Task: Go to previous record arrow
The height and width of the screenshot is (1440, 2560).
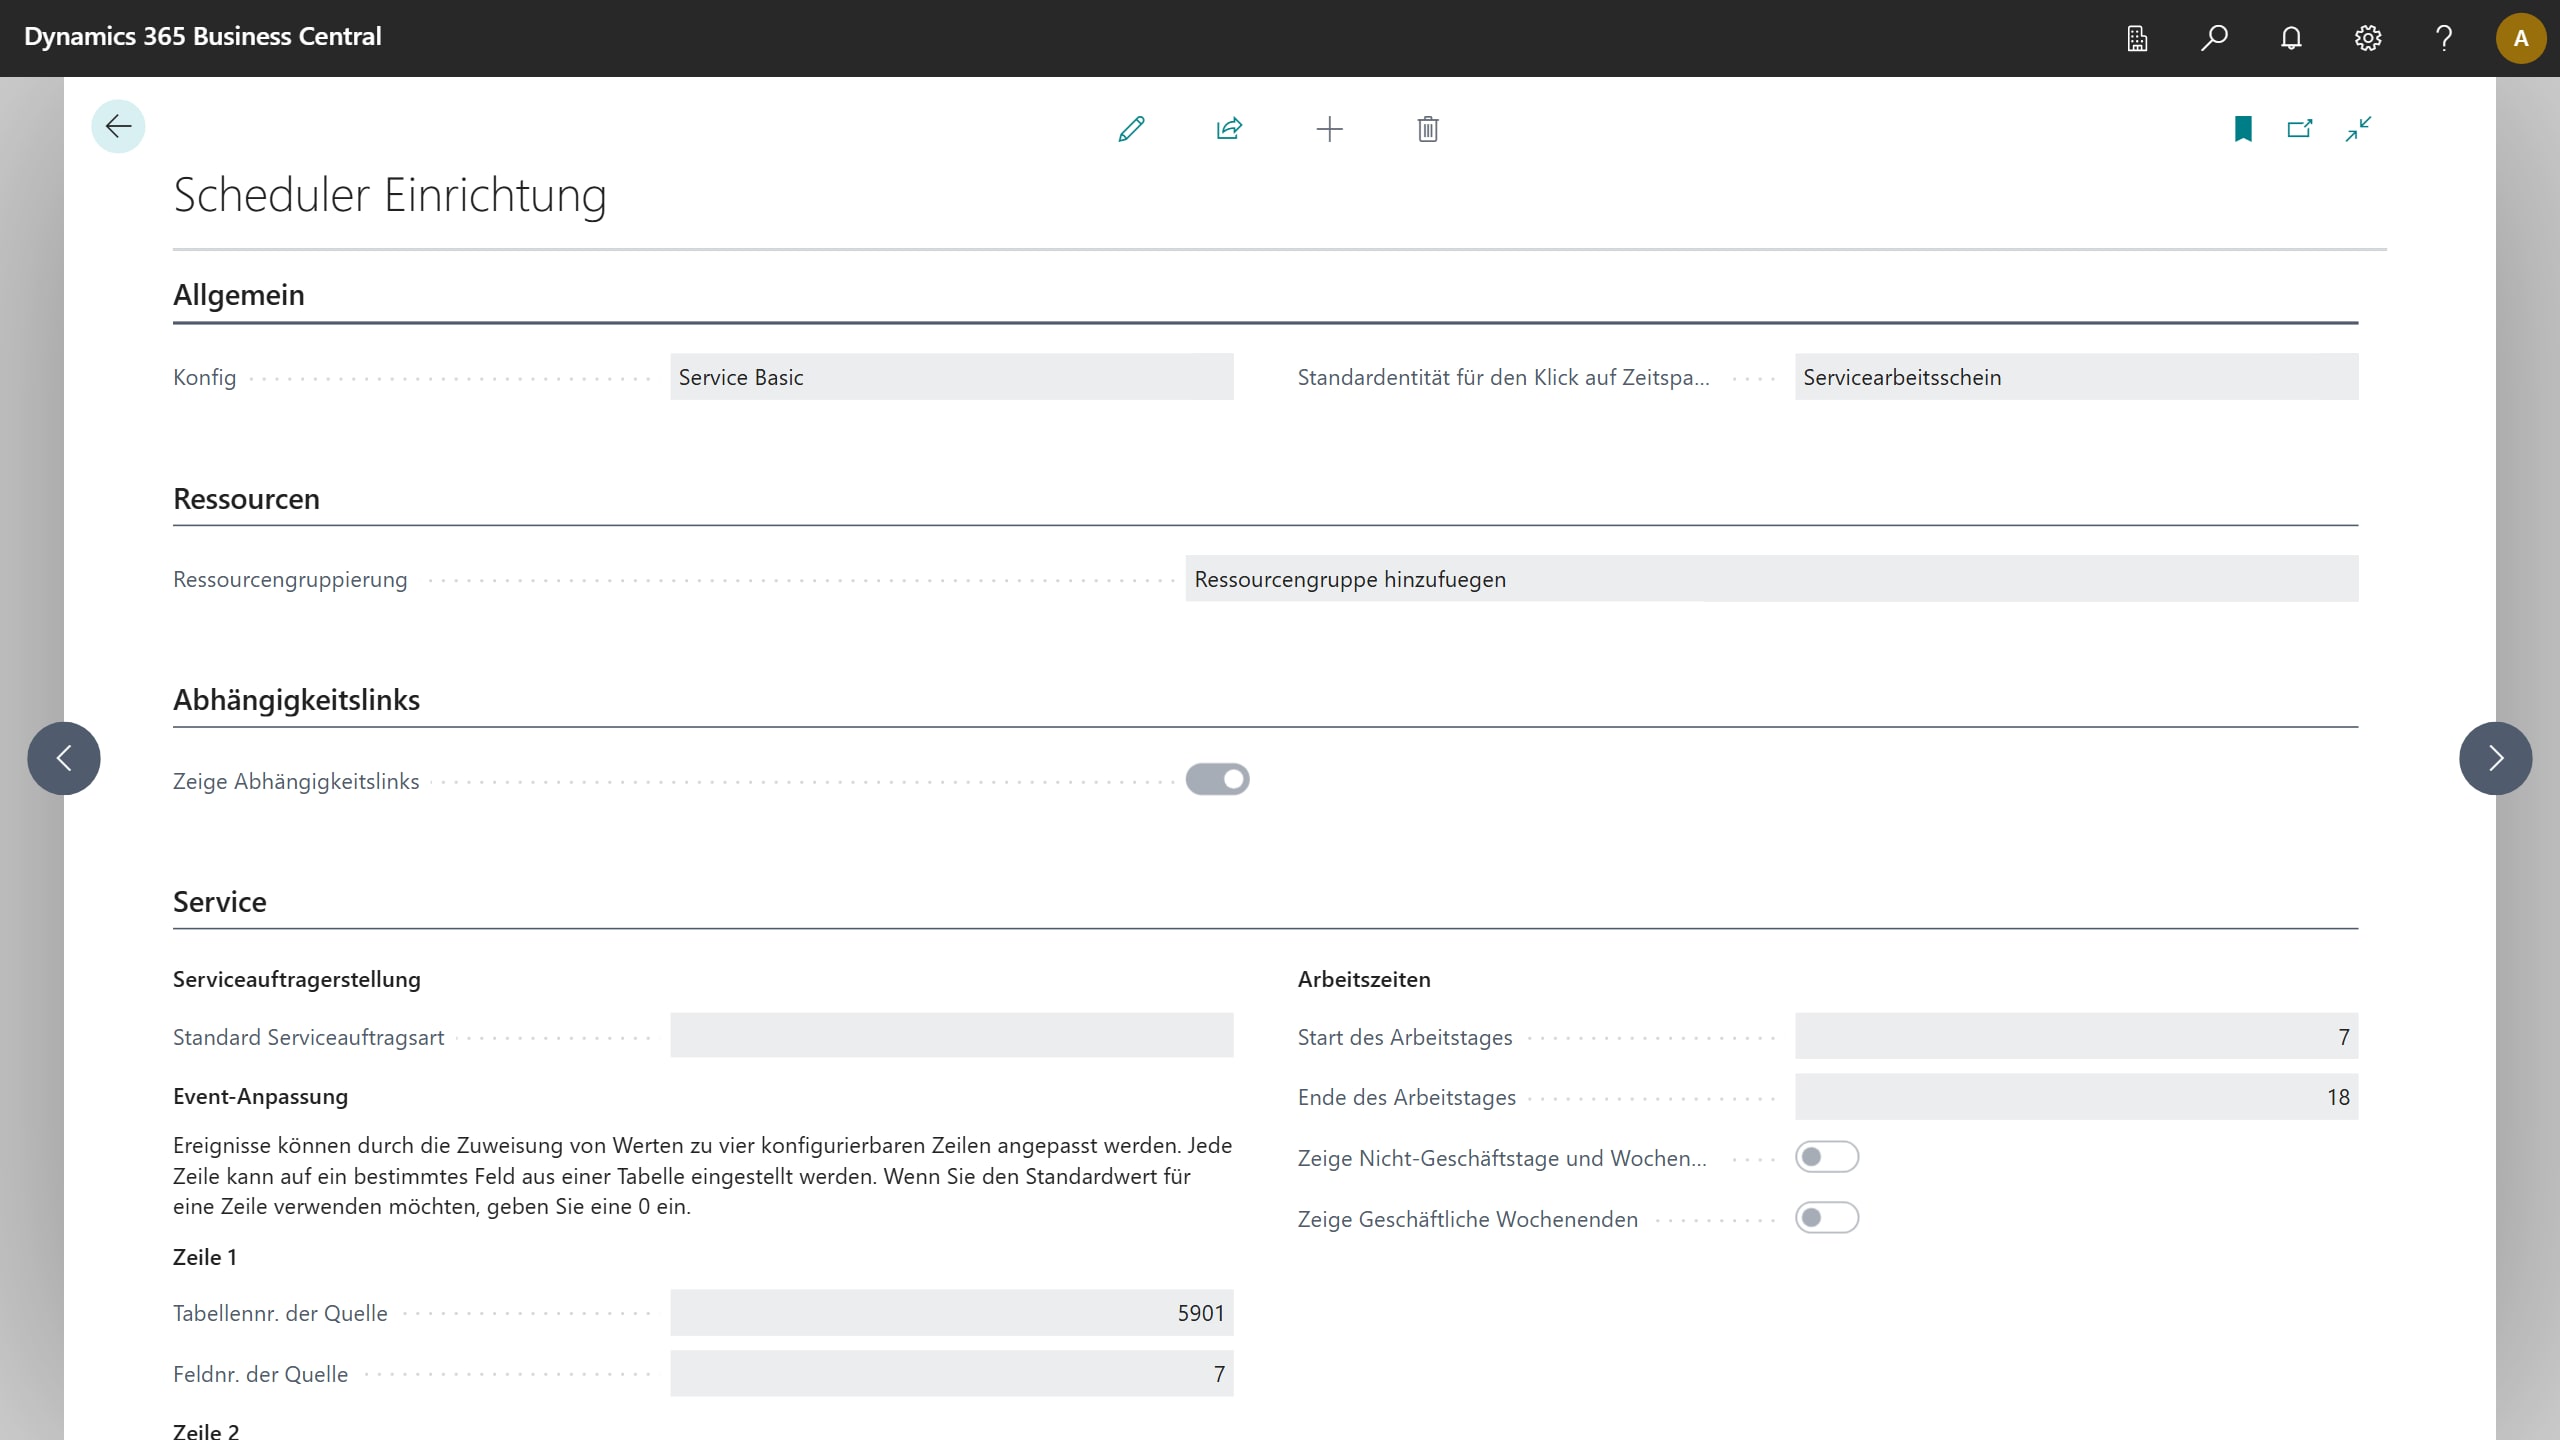Action: [x=64, y=758]
